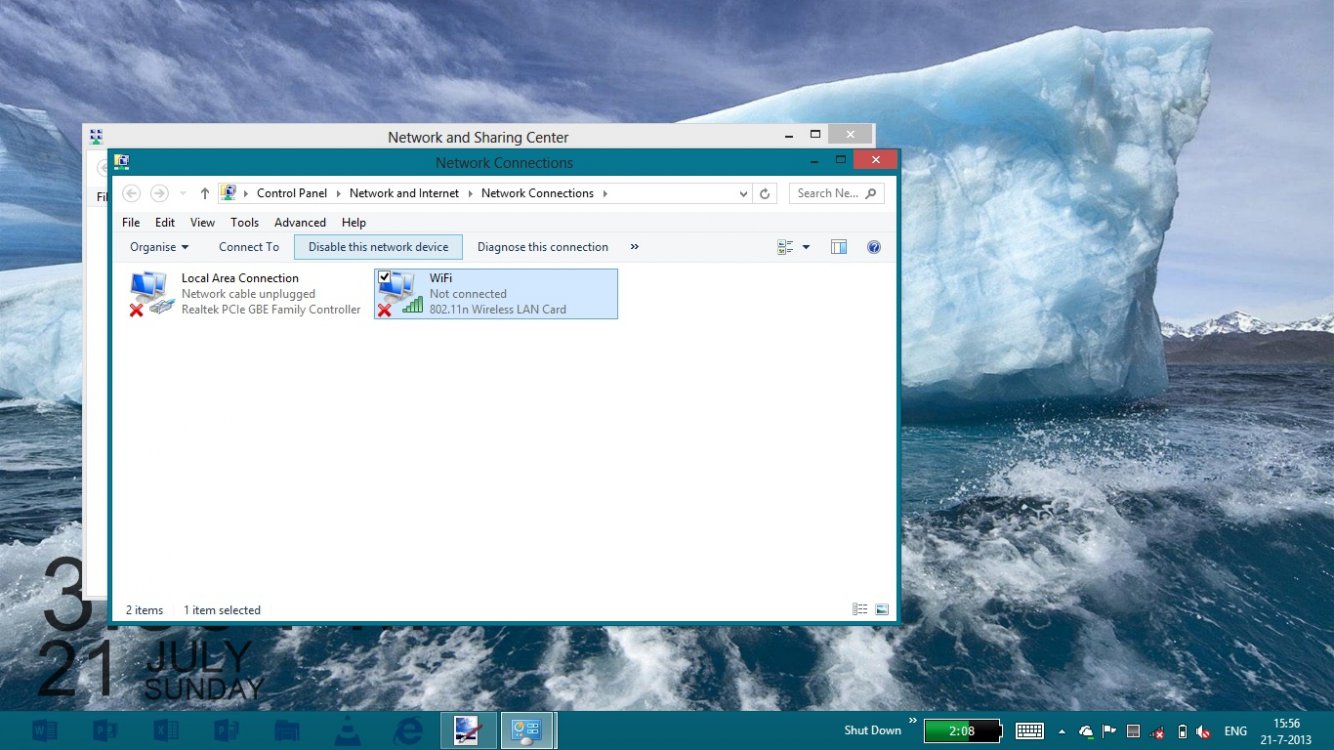Open the File menu
Image resolution: width=1334 pixels, height=750 pixels.
tap(131, 222)
